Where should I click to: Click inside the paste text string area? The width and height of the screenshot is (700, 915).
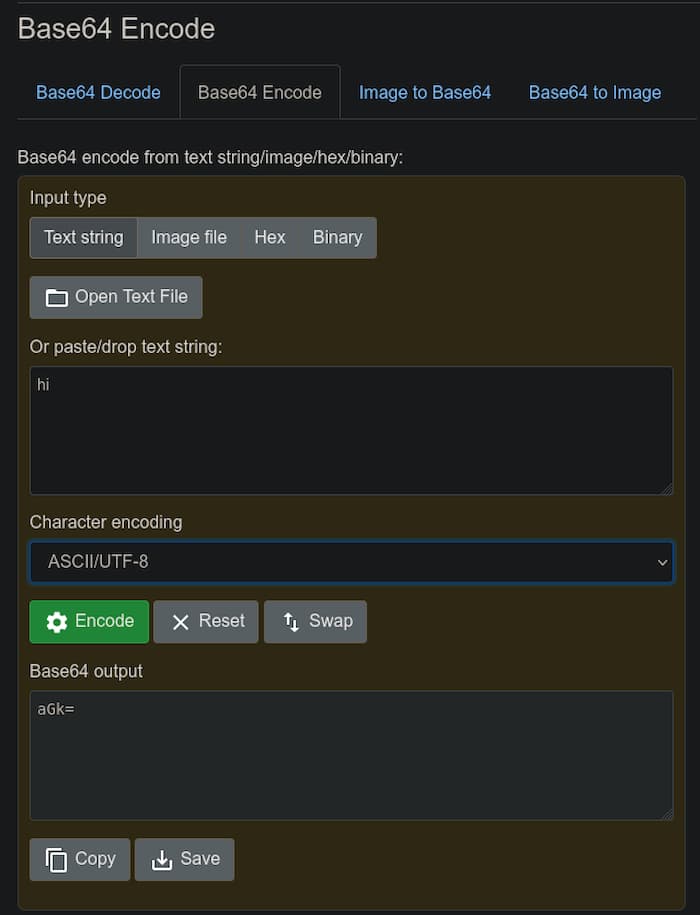pyautogui.click(x=350, y=430)
